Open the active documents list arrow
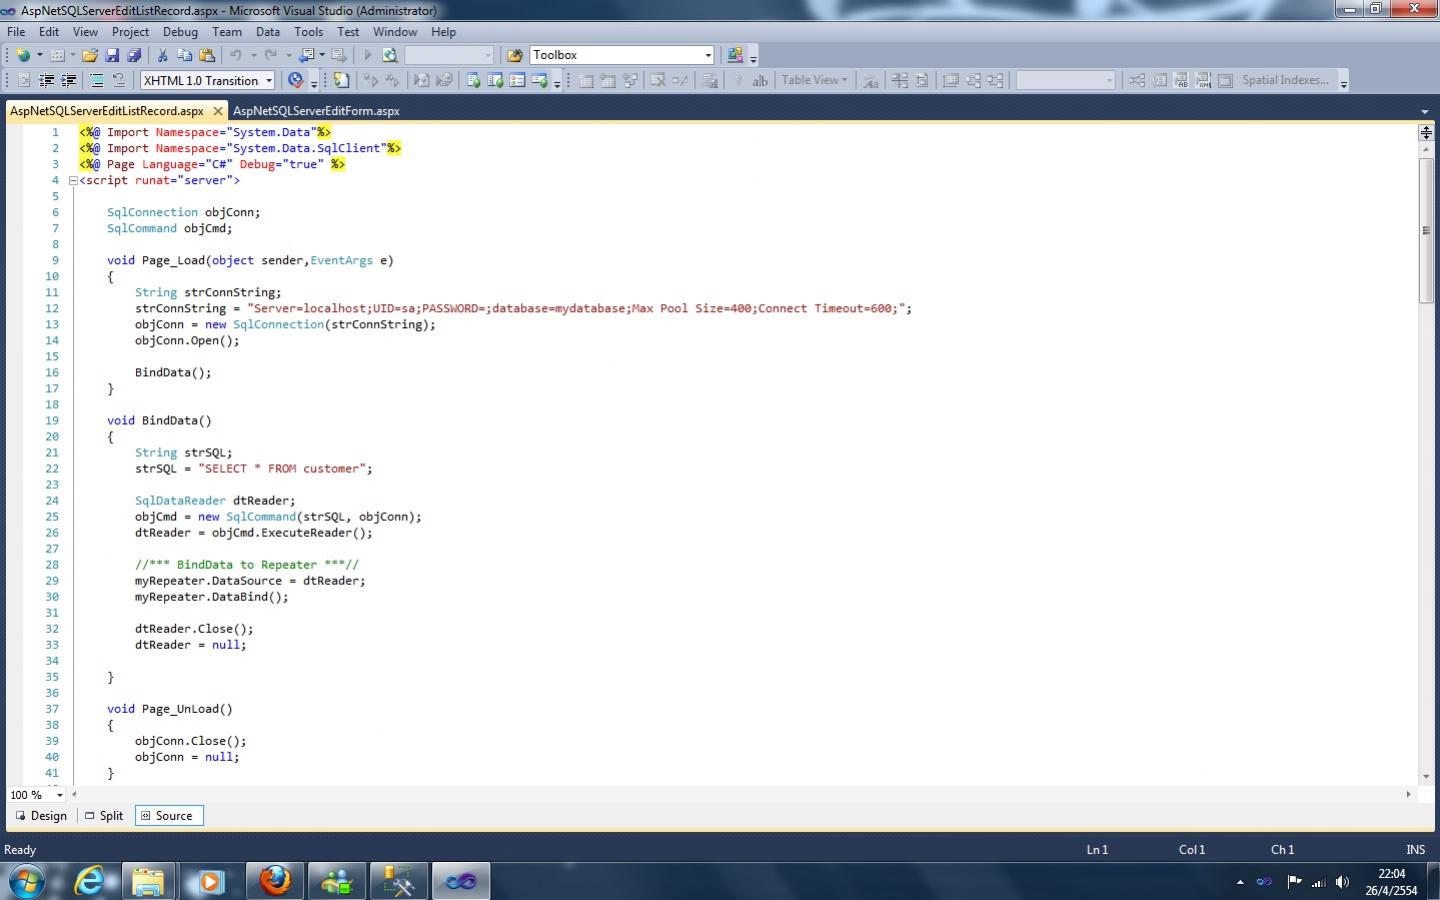The width and height of the screenshot is (1440, 900). pyautogui.click(x=1424, y=111)
